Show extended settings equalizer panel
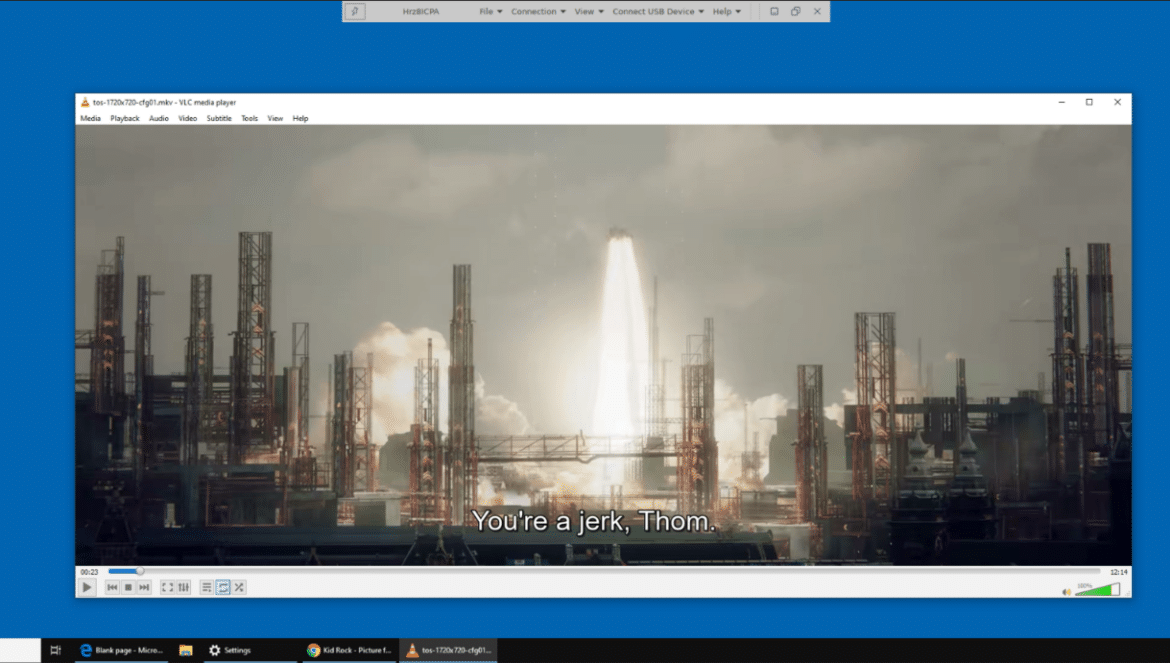Screen dimensions: 1170x663 184,588
